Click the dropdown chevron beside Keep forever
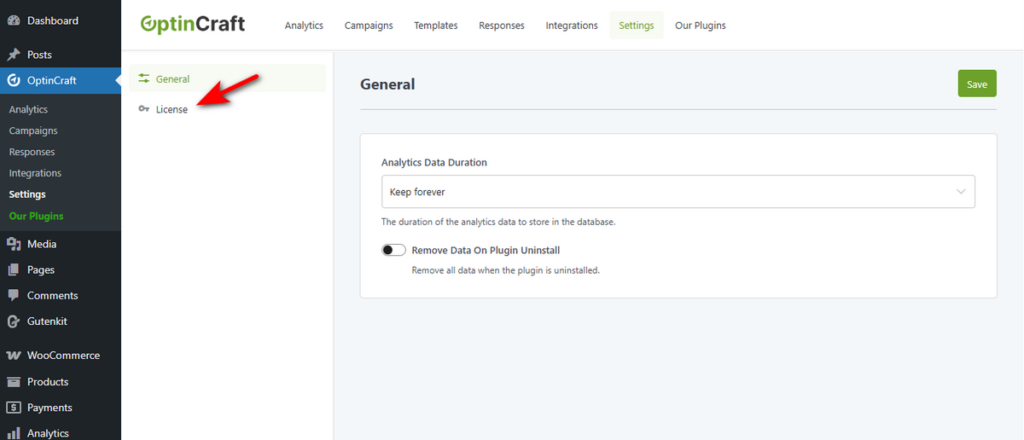Image resolution: width=1024 pixels, height=440 pixels. pos(961,191)
